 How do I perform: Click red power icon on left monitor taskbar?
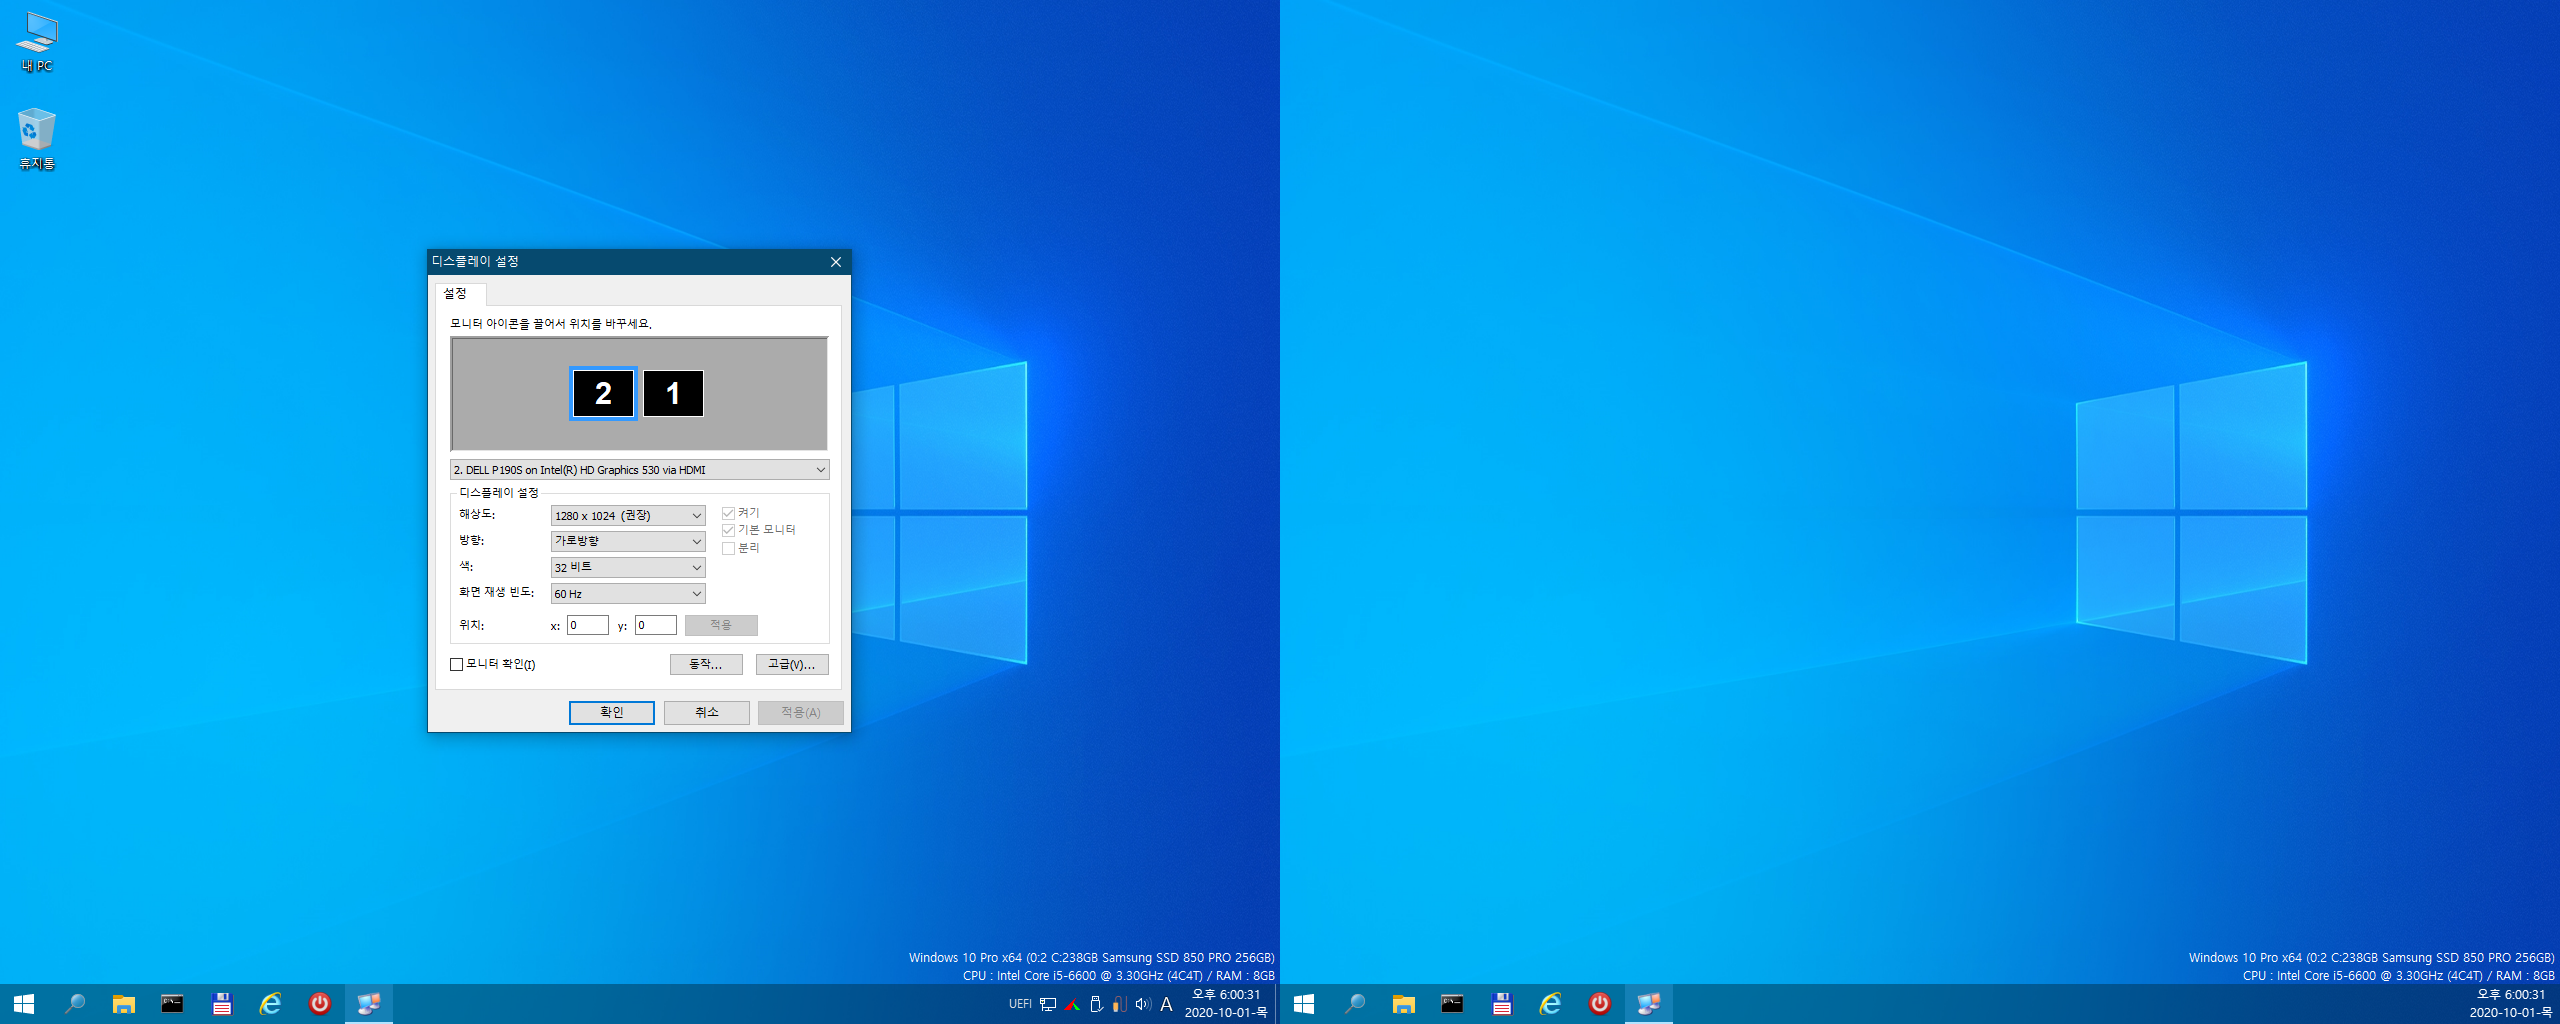[x=319, y=1004]
